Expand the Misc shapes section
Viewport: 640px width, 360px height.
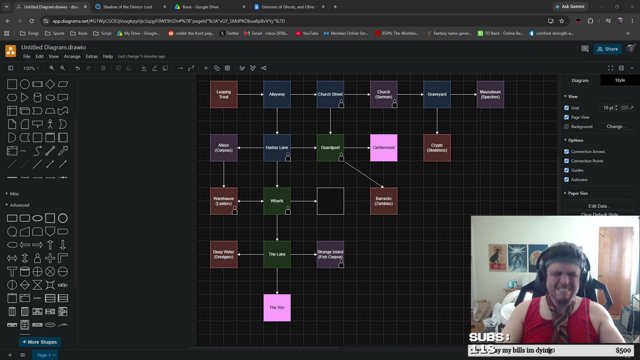12,194
